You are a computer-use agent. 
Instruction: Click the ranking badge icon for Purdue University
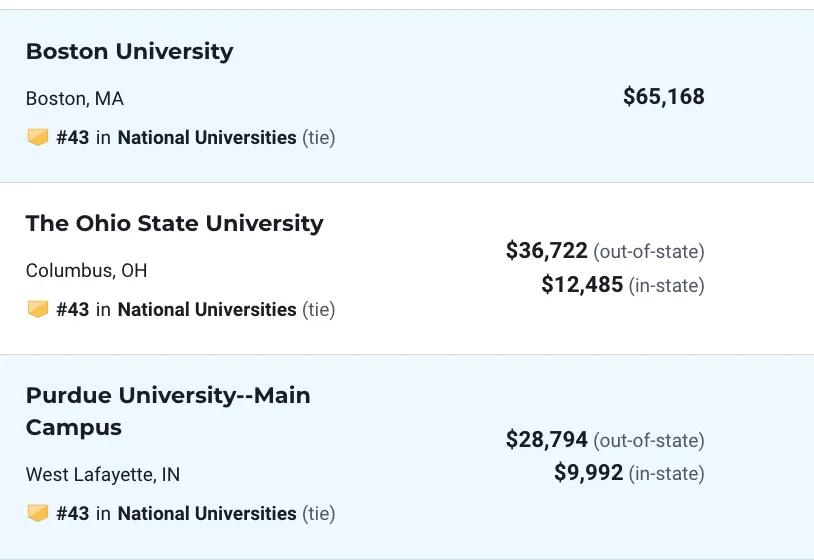click(x=37, y=514)
